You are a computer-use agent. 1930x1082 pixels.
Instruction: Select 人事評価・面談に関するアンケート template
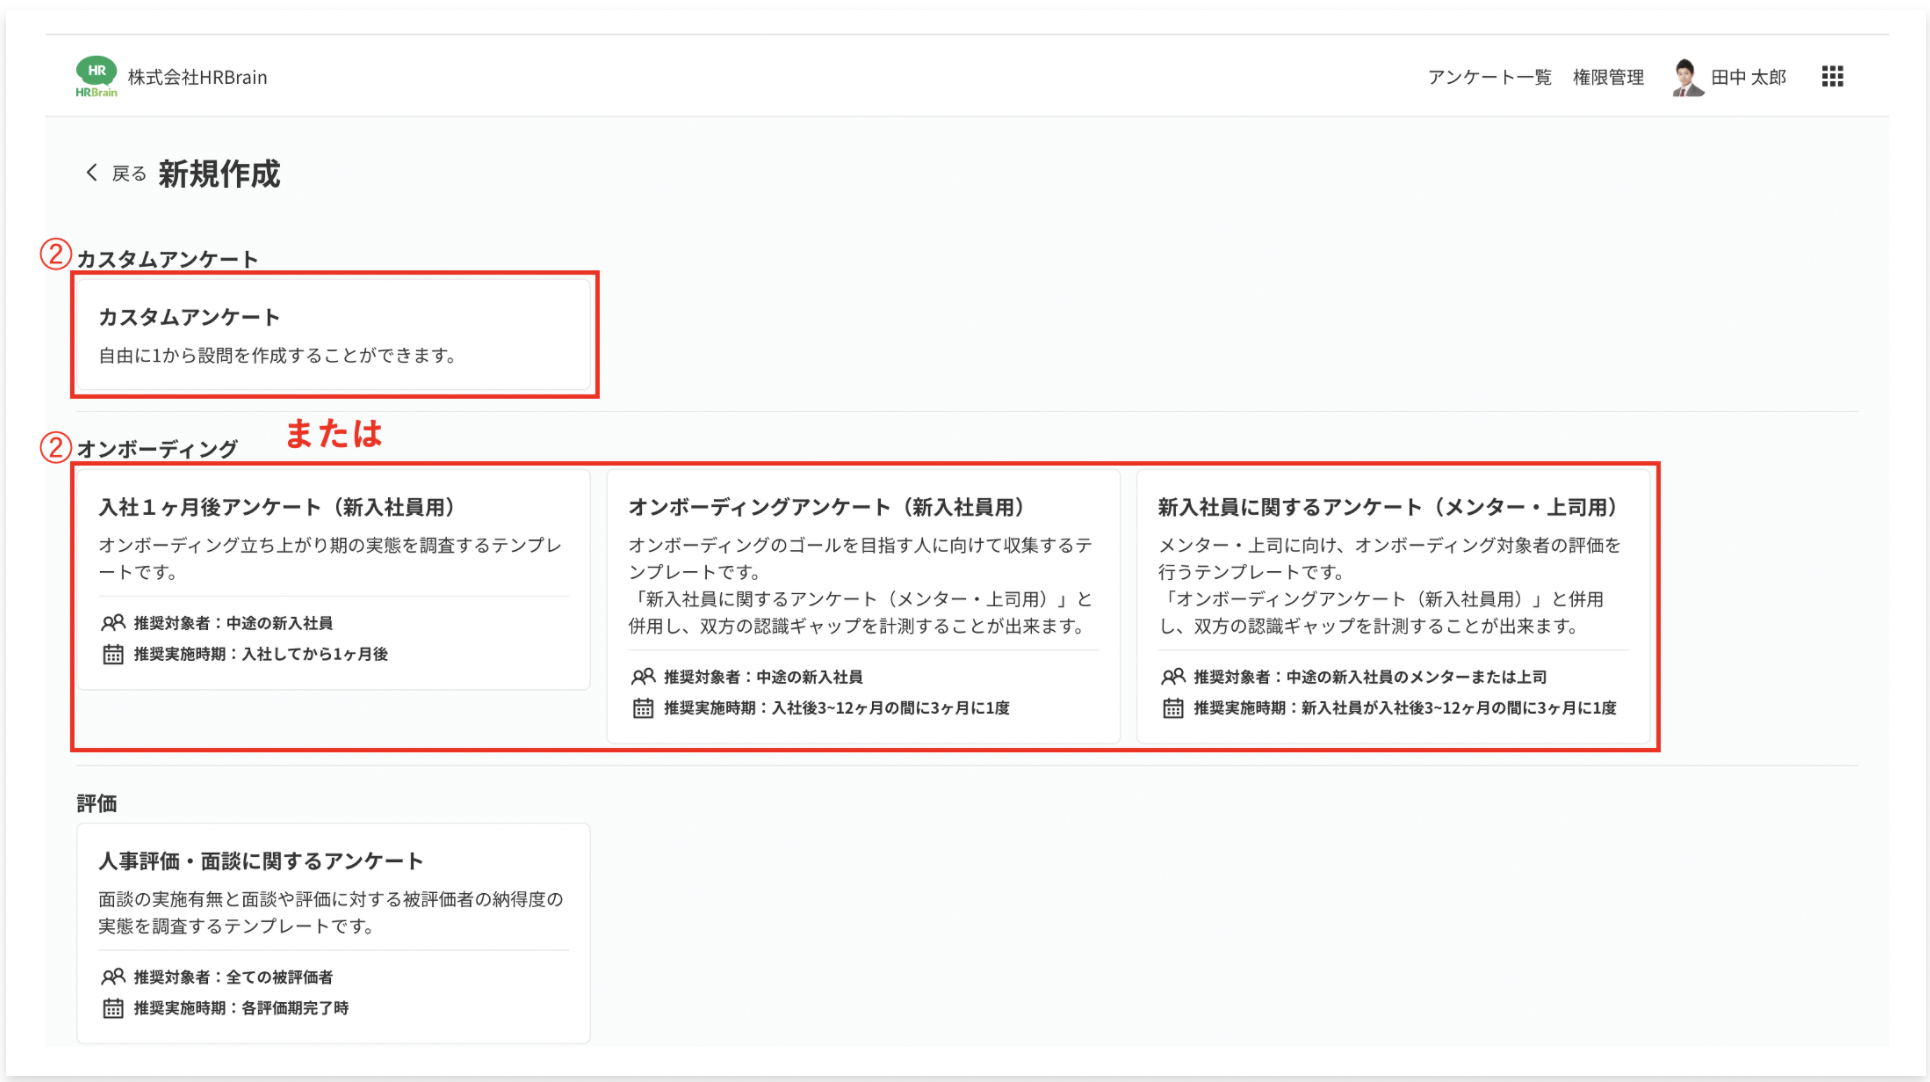[334, 934]
